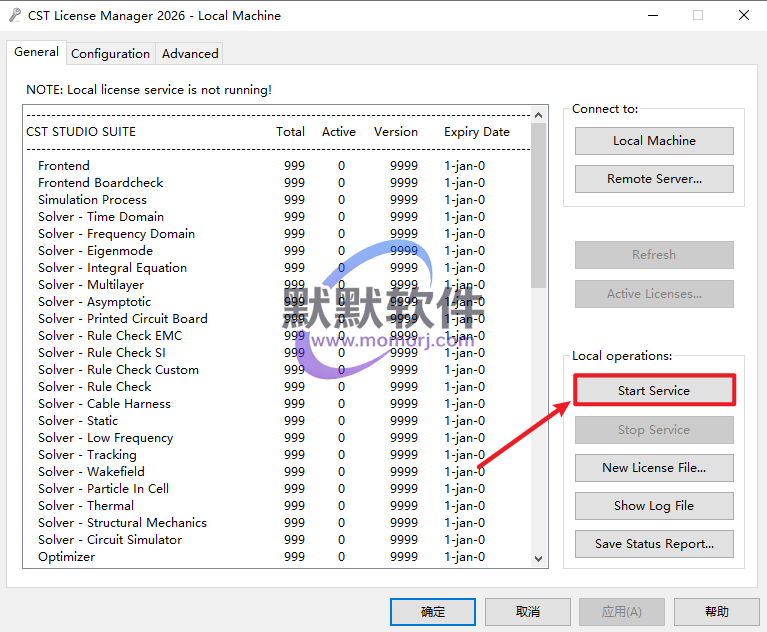
Task: Click the 帮助 help button
Action: coord(716,611)
